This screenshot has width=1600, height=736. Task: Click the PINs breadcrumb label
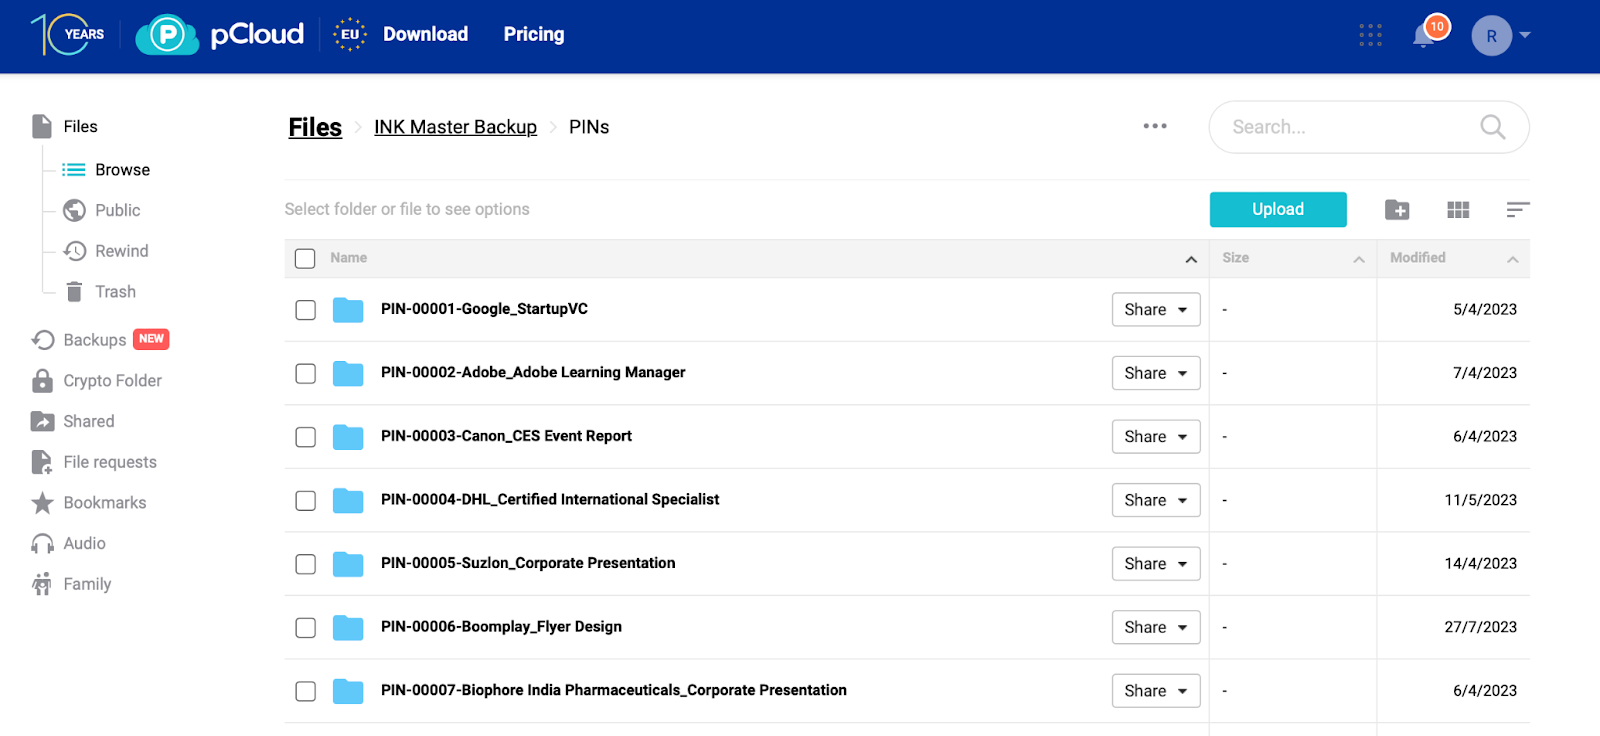tap(589, 127)
